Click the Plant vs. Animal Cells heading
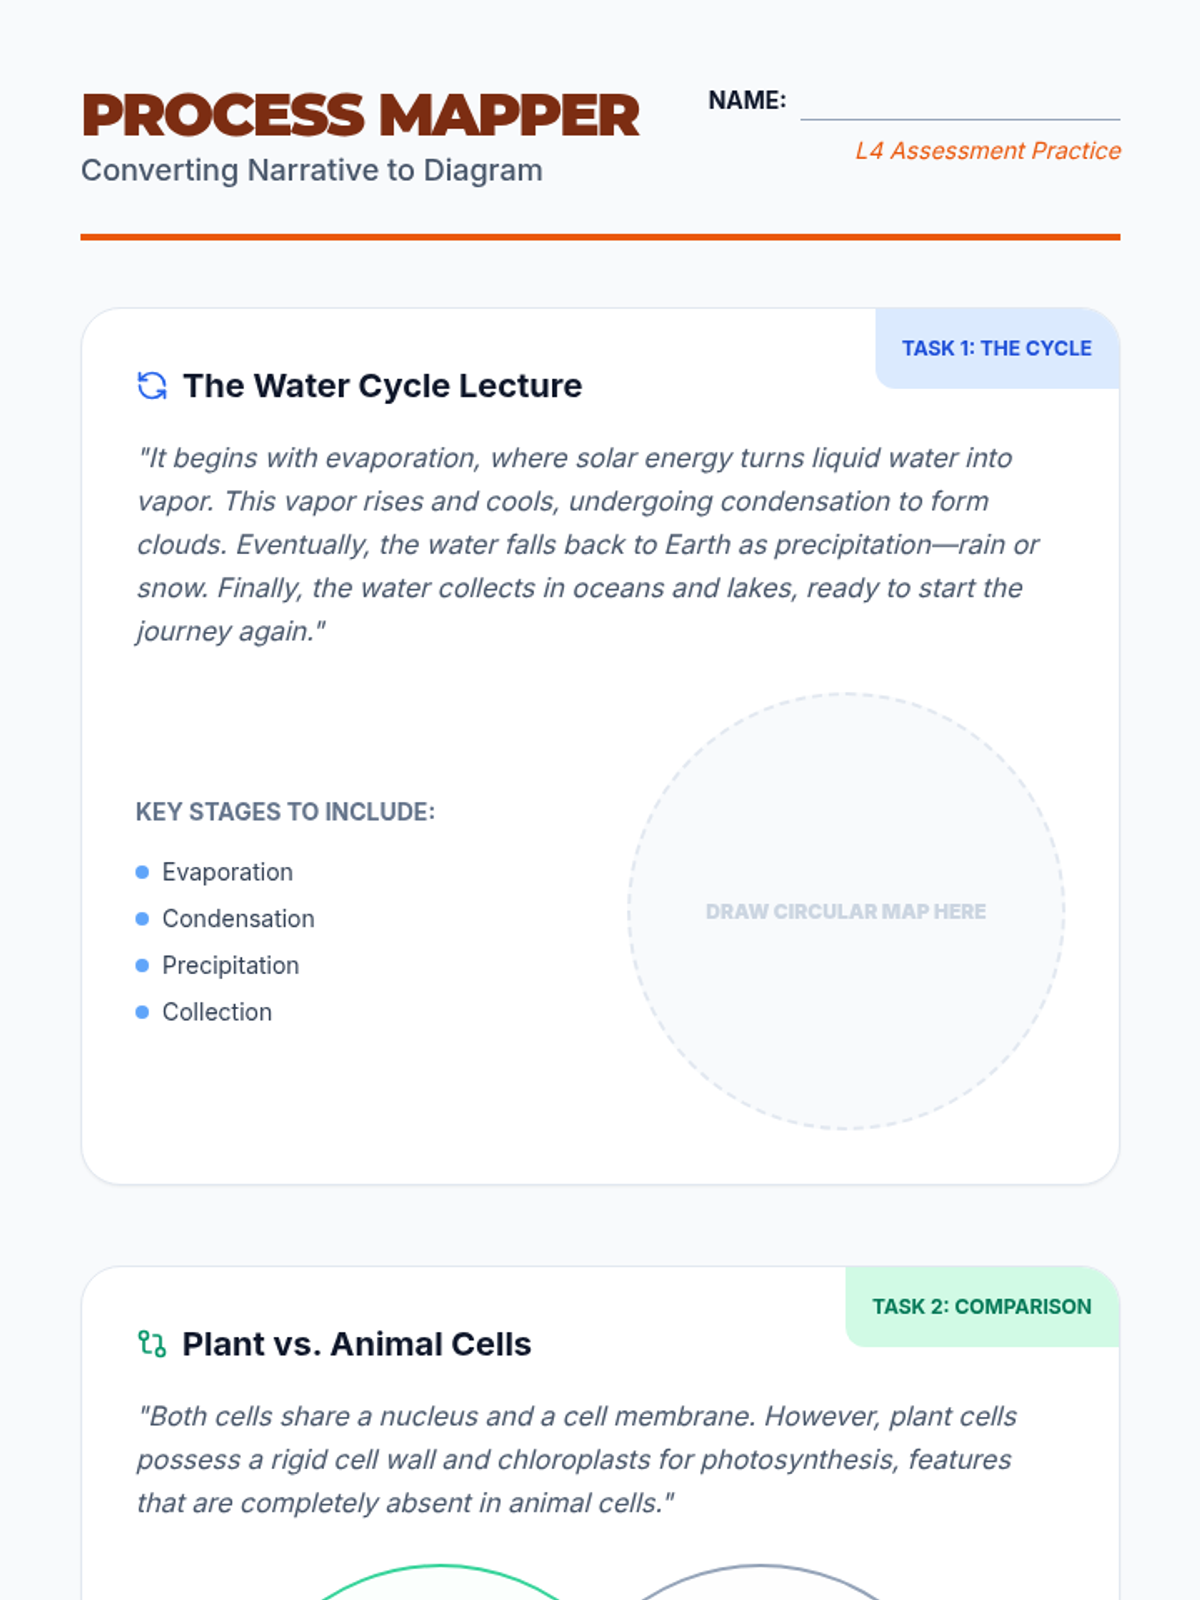 356,1344
